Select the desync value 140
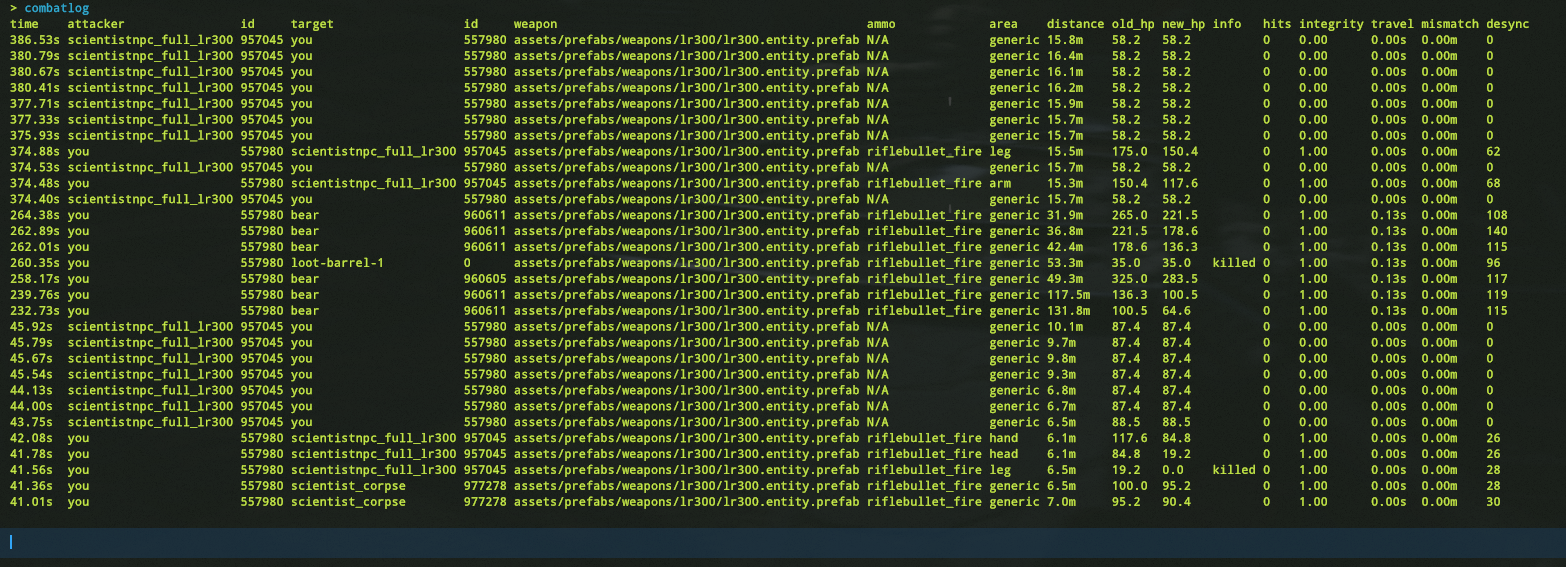Image resolution: width=1566 pixels, height=567 pixels. (x=1496, y=231)
